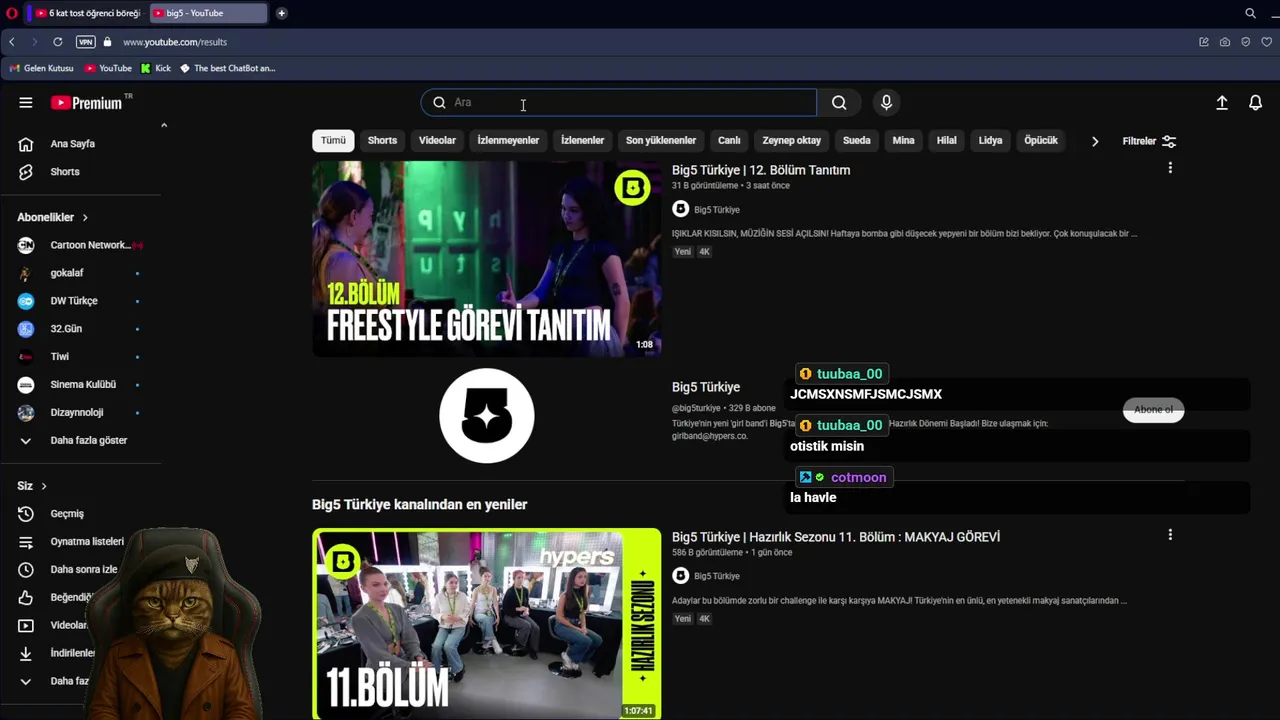Open the upload/create icon

click(1222, 102)
